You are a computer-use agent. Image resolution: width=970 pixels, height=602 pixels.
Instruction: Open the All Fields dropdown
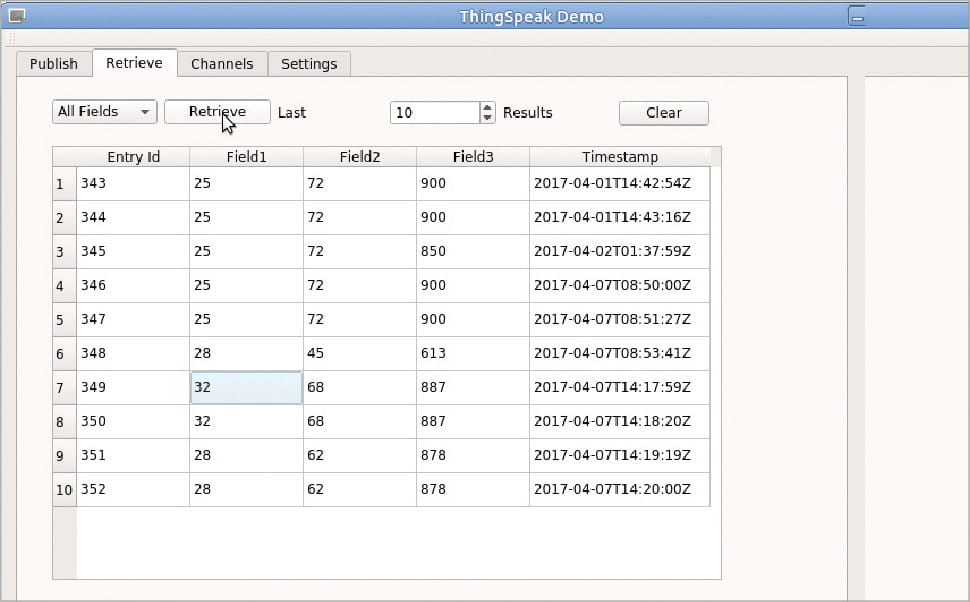[x=104, y=112]
